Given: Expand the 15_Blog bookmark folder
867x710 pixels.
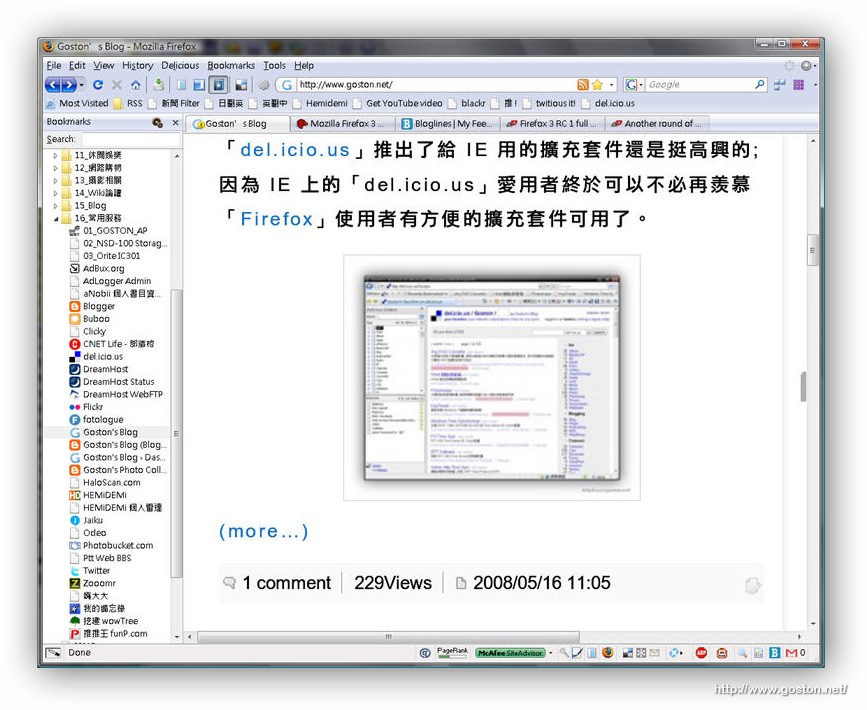Looking at the screenshot, I should click(x=56, y=206).
